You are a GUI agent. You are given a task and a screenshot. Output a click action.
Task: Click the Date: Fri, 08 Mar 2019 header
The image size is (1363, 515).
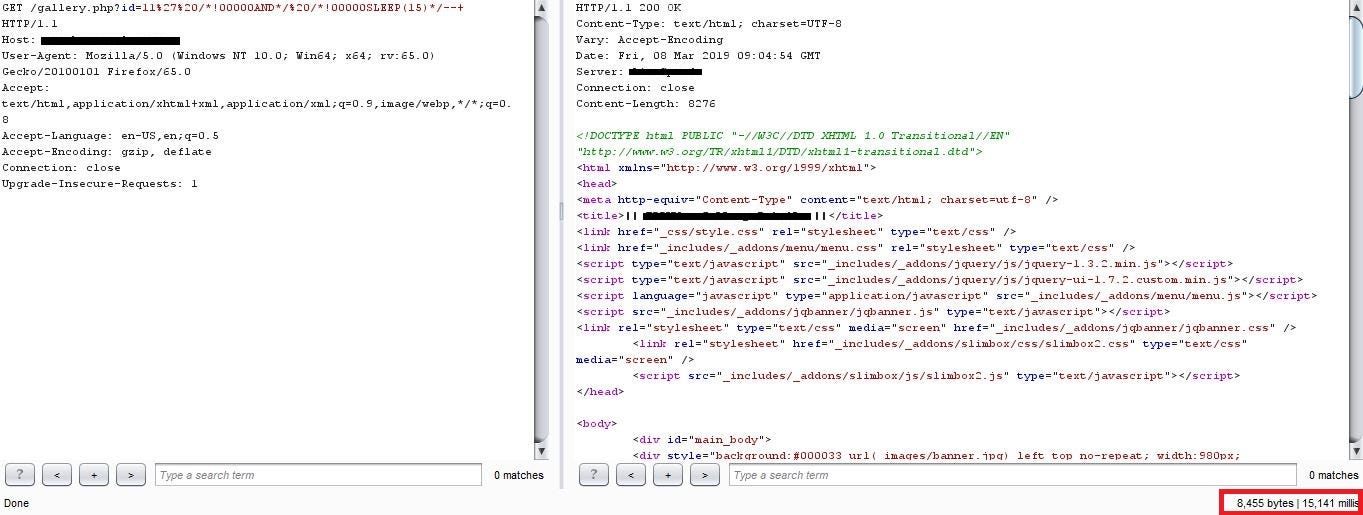tap(698, 55)
